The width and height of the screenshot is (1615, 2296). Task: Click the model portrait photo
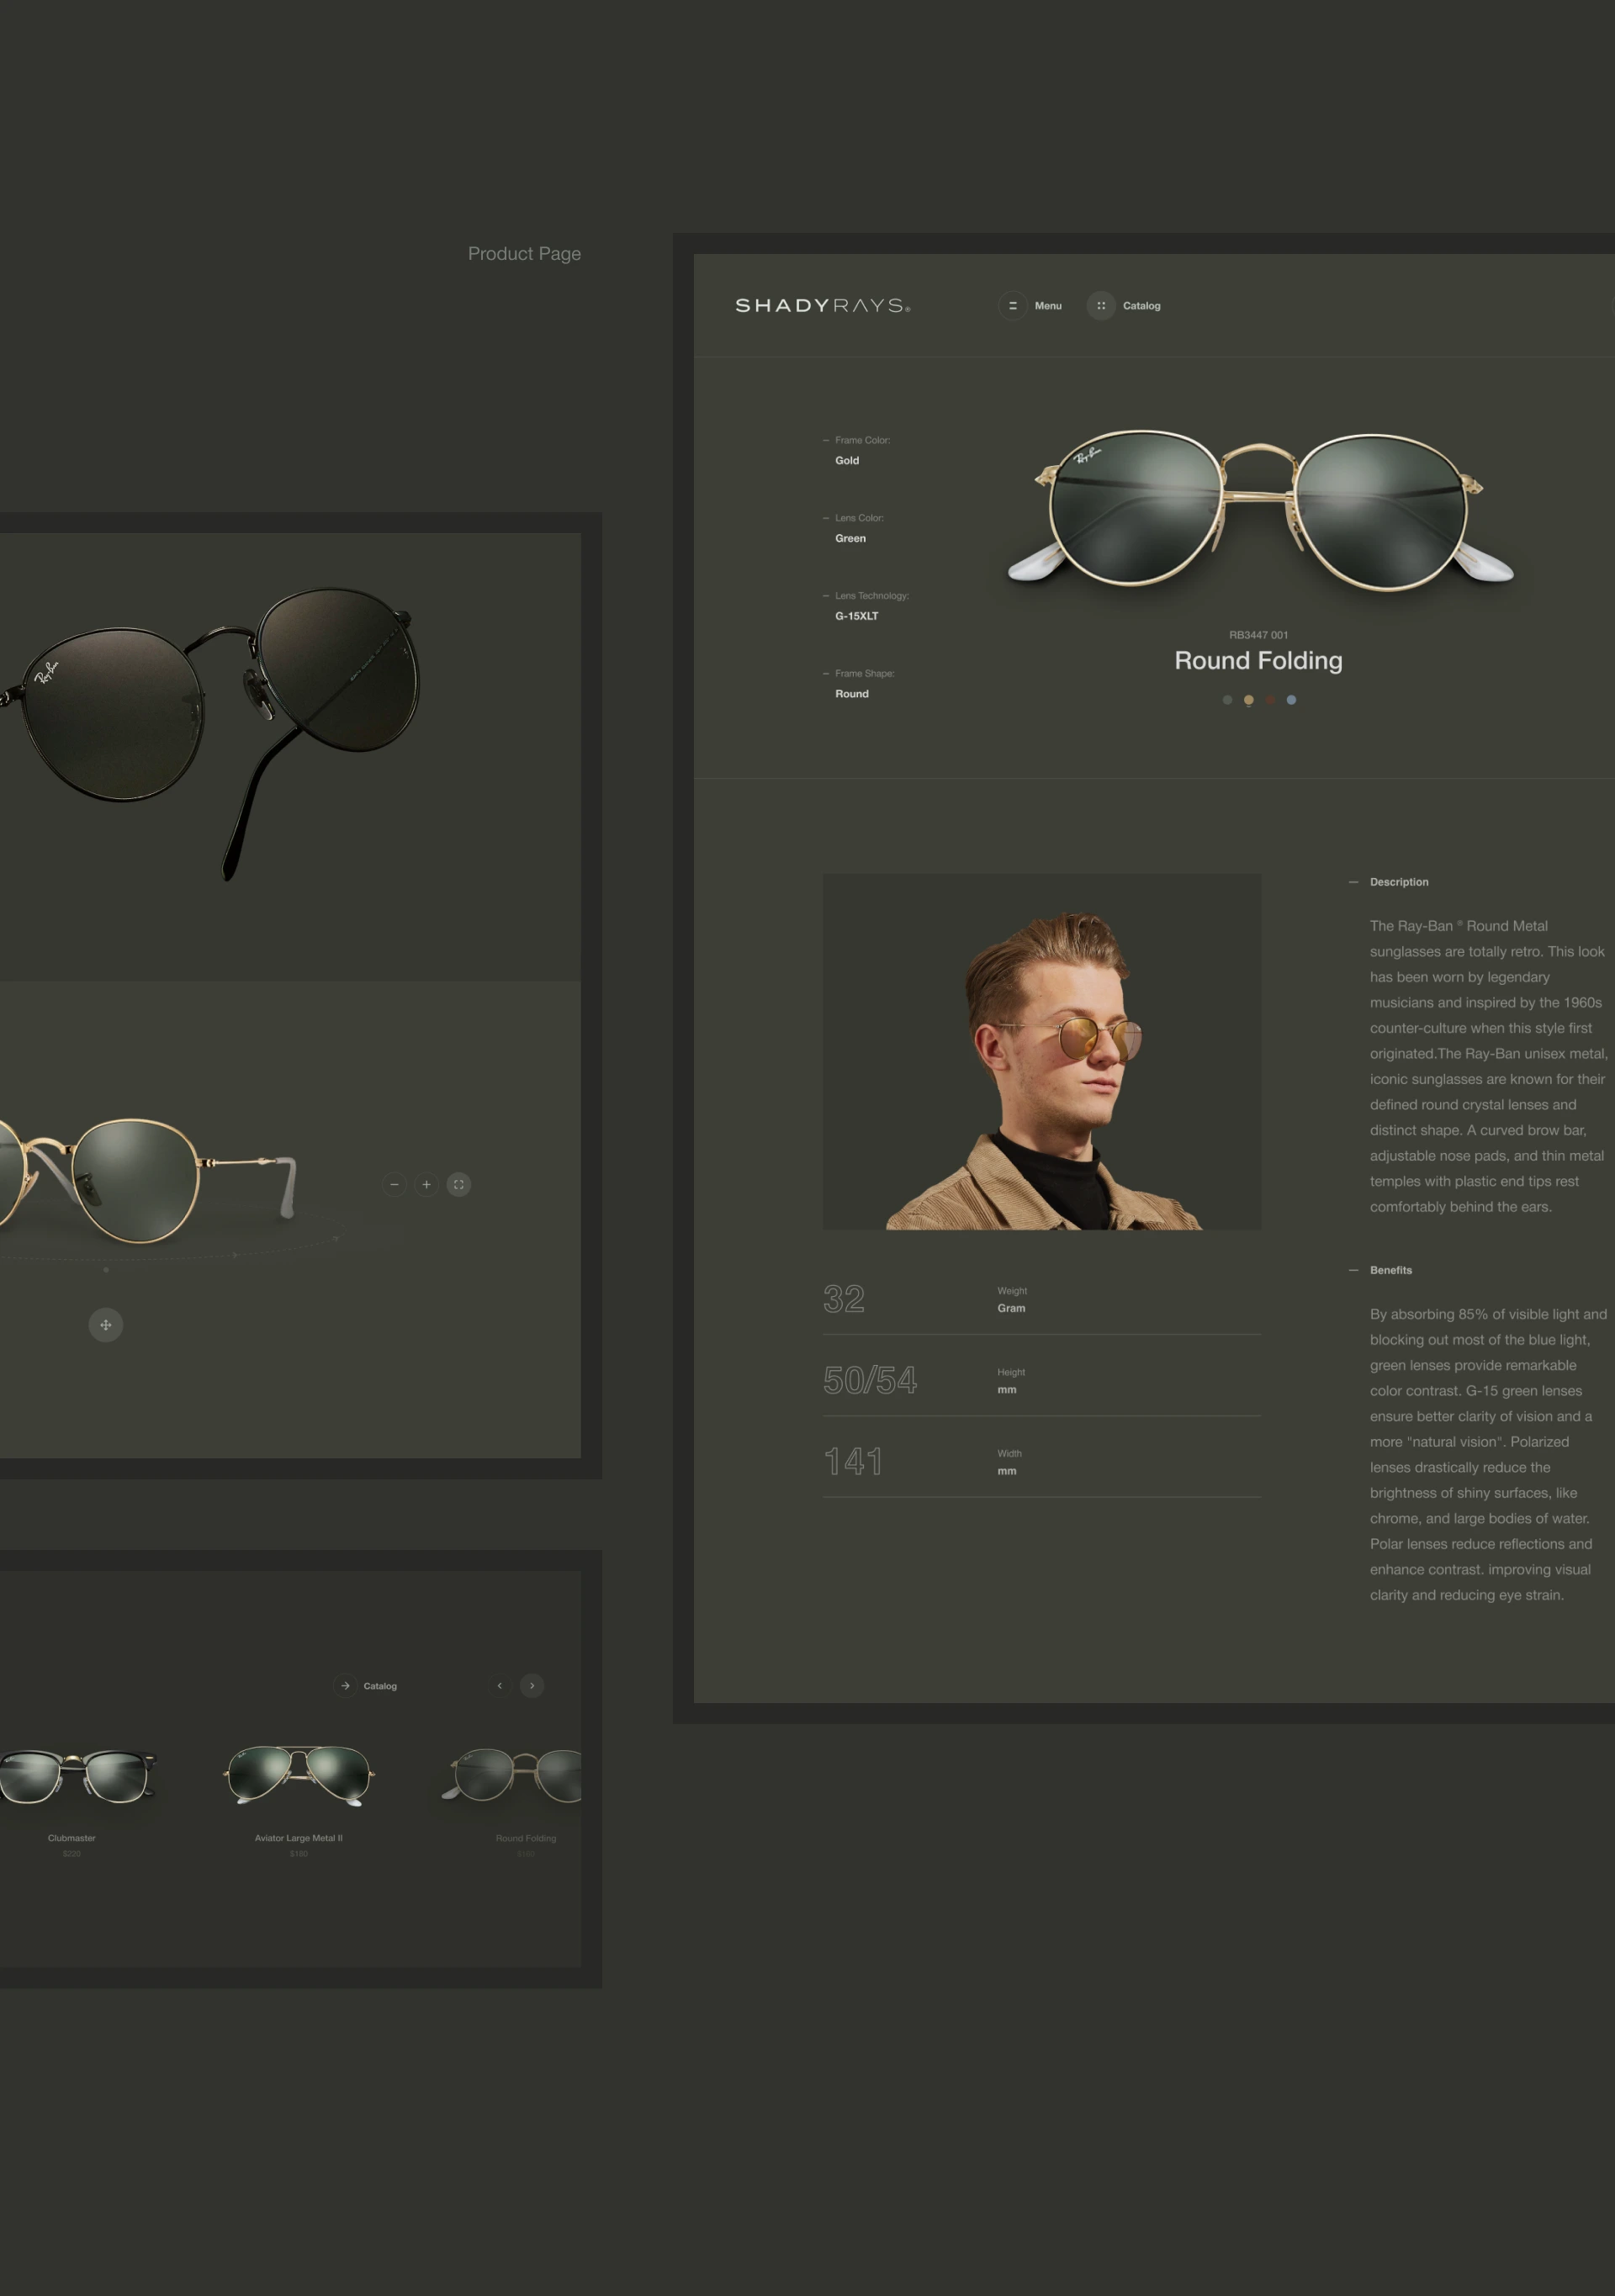coord(1041,1051)
